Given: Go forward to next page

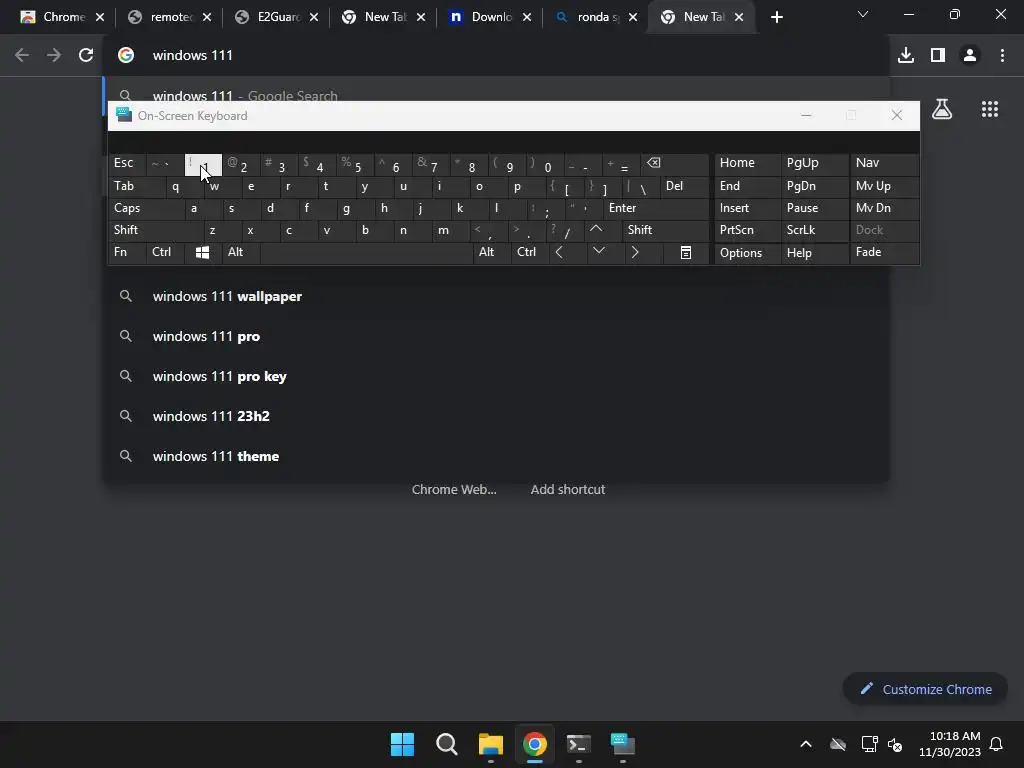Looking at the screenshot, I should (x=54, y=56).
